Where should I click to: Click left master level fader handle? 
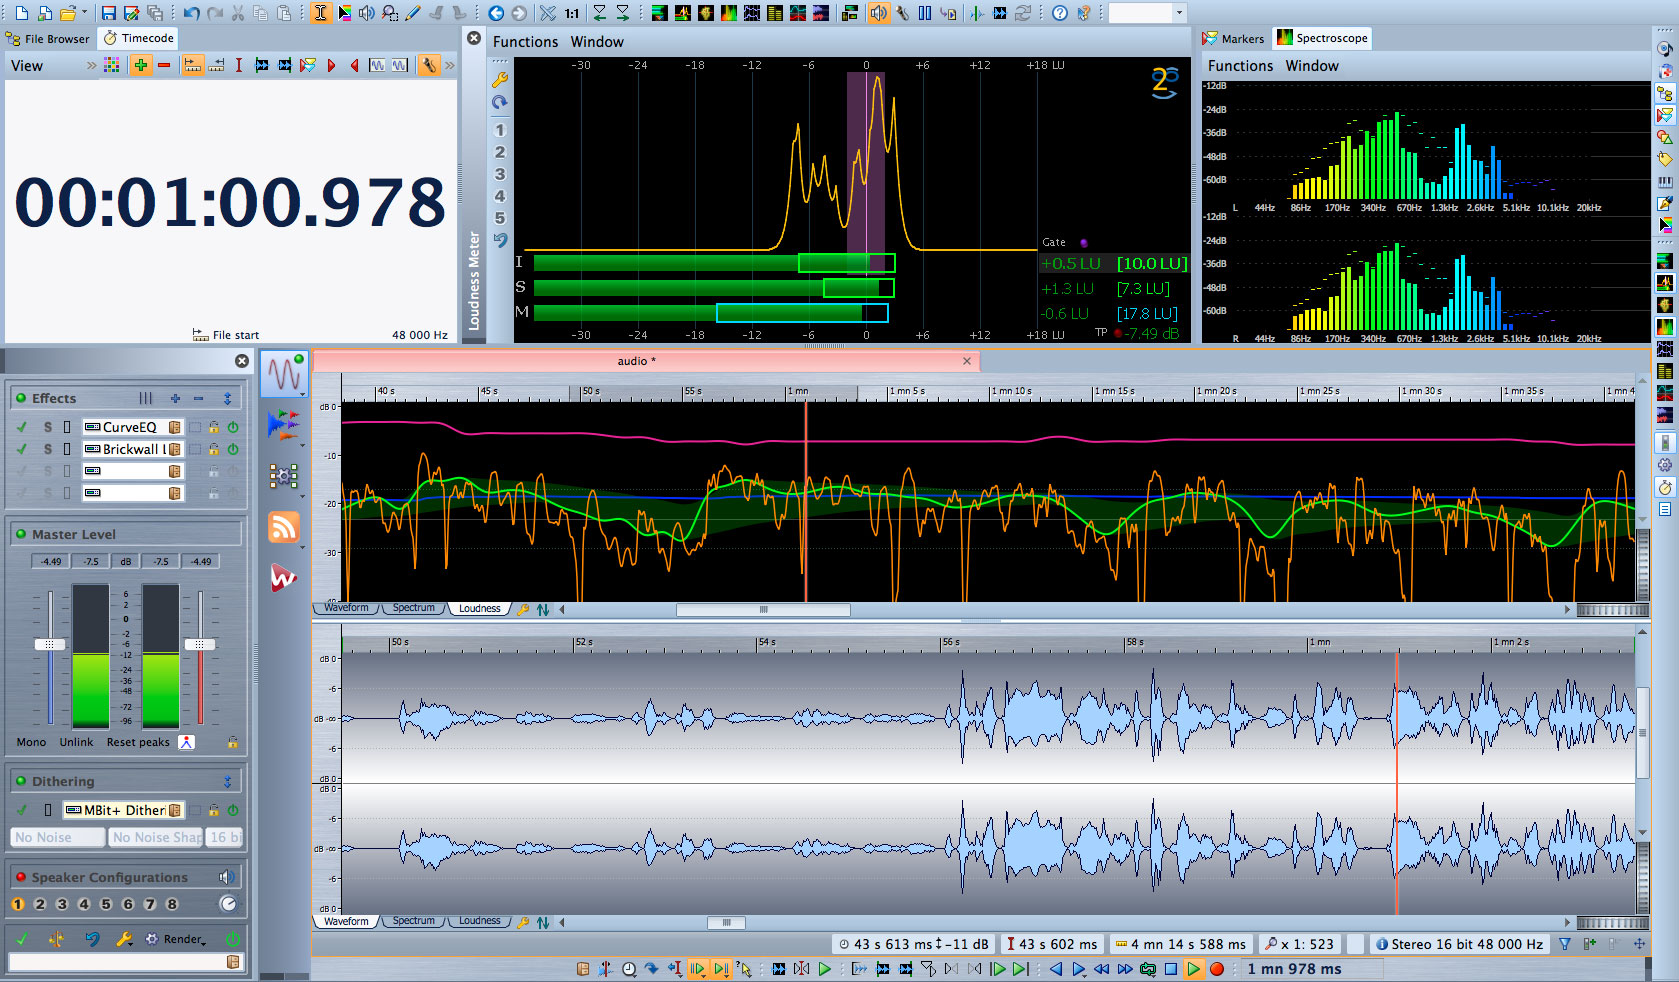coord(50,645)
